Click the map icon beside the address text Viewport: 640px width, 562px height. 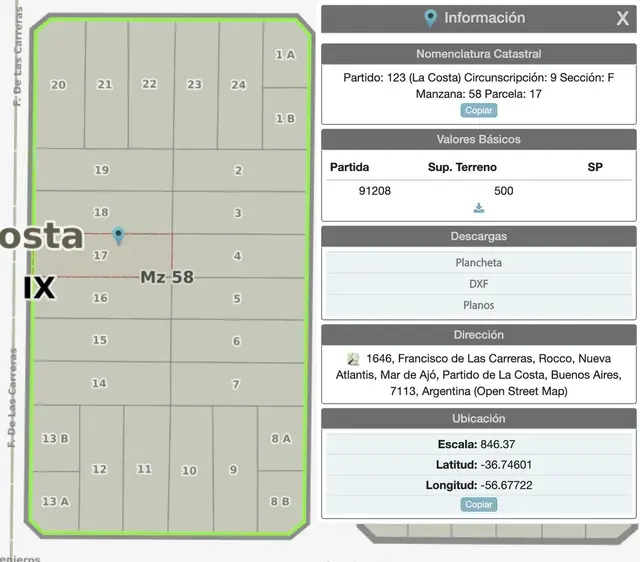pyautogui.click(x=353, y=359)
